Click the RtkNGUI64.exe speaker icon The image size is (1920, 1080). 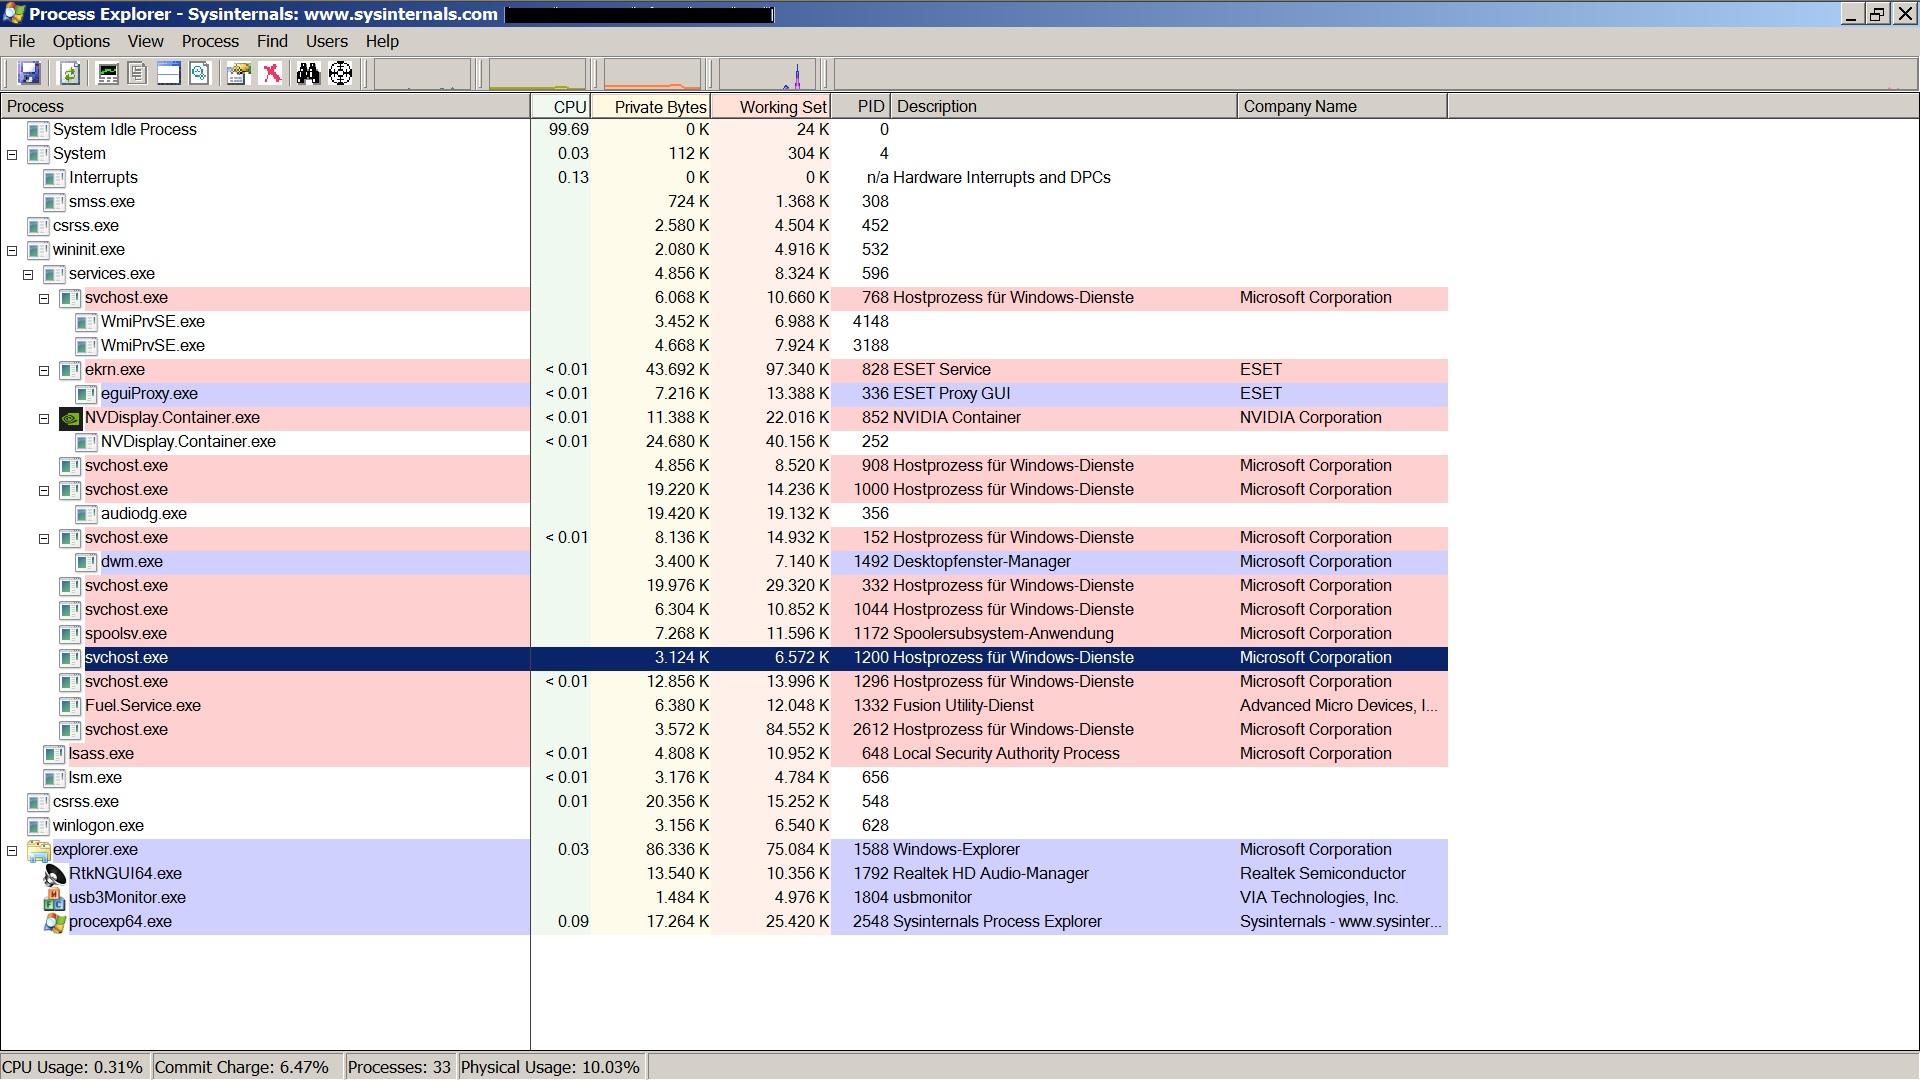point(54,874)
